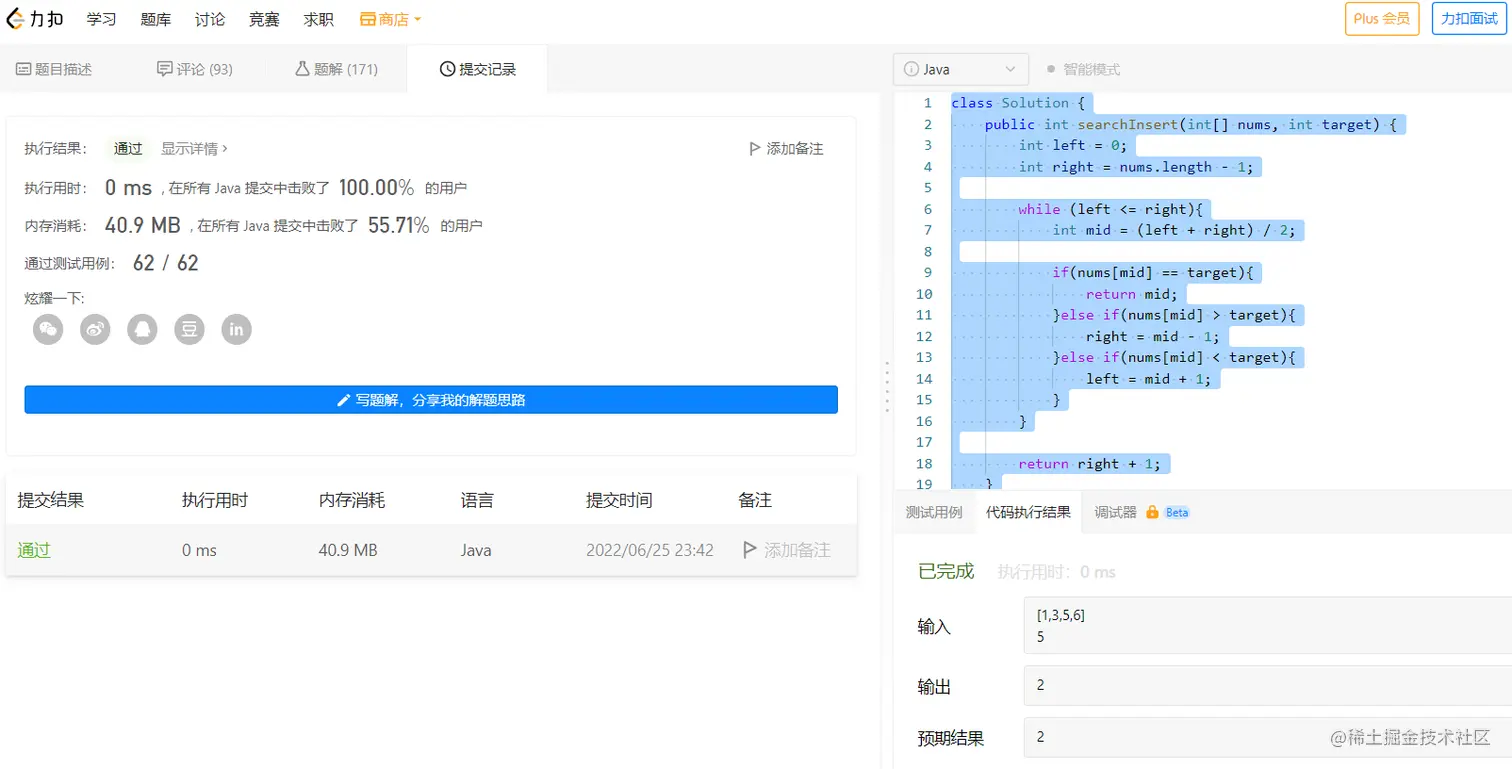Click the line return right + 1

pyautogui.click(x=1090, y=464)
